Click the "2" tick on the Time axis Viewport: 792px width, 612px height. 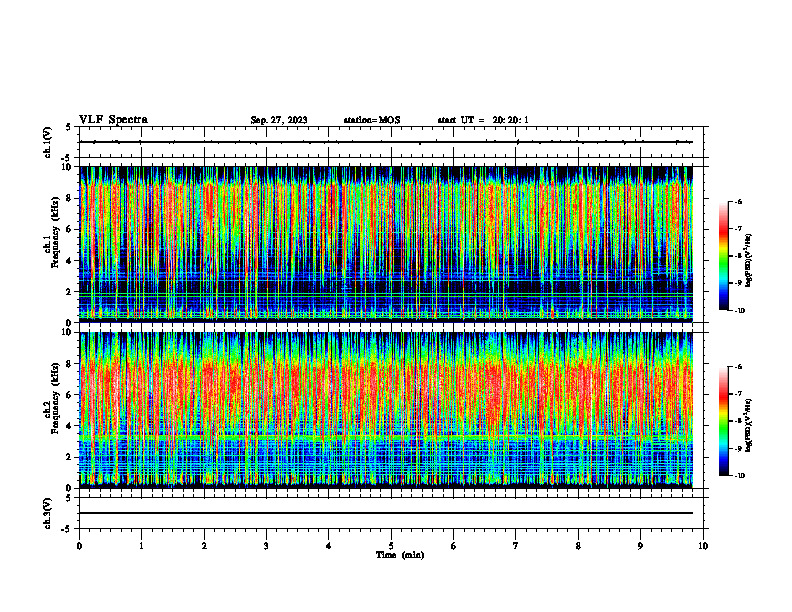(x=204, y=546)
